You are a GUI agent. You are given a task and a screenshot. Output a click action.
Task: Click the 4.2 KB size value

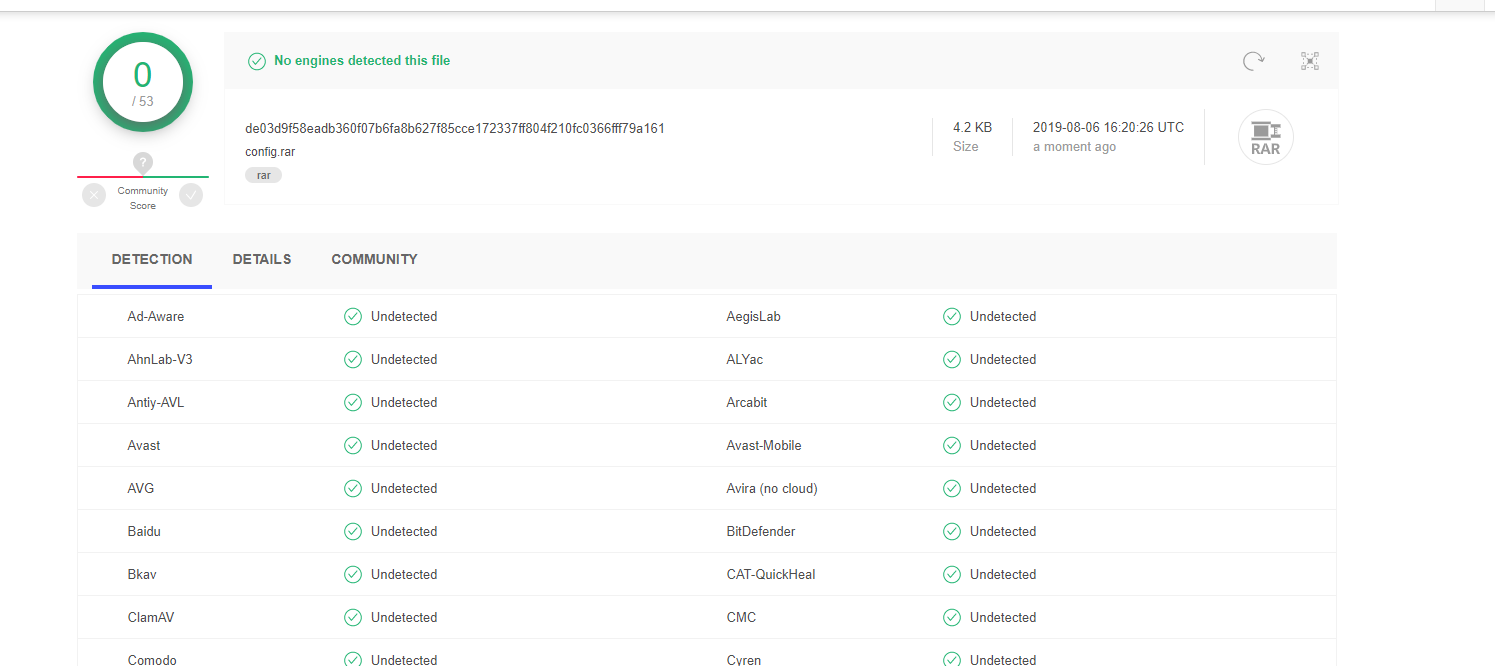[x=972, y=127]
